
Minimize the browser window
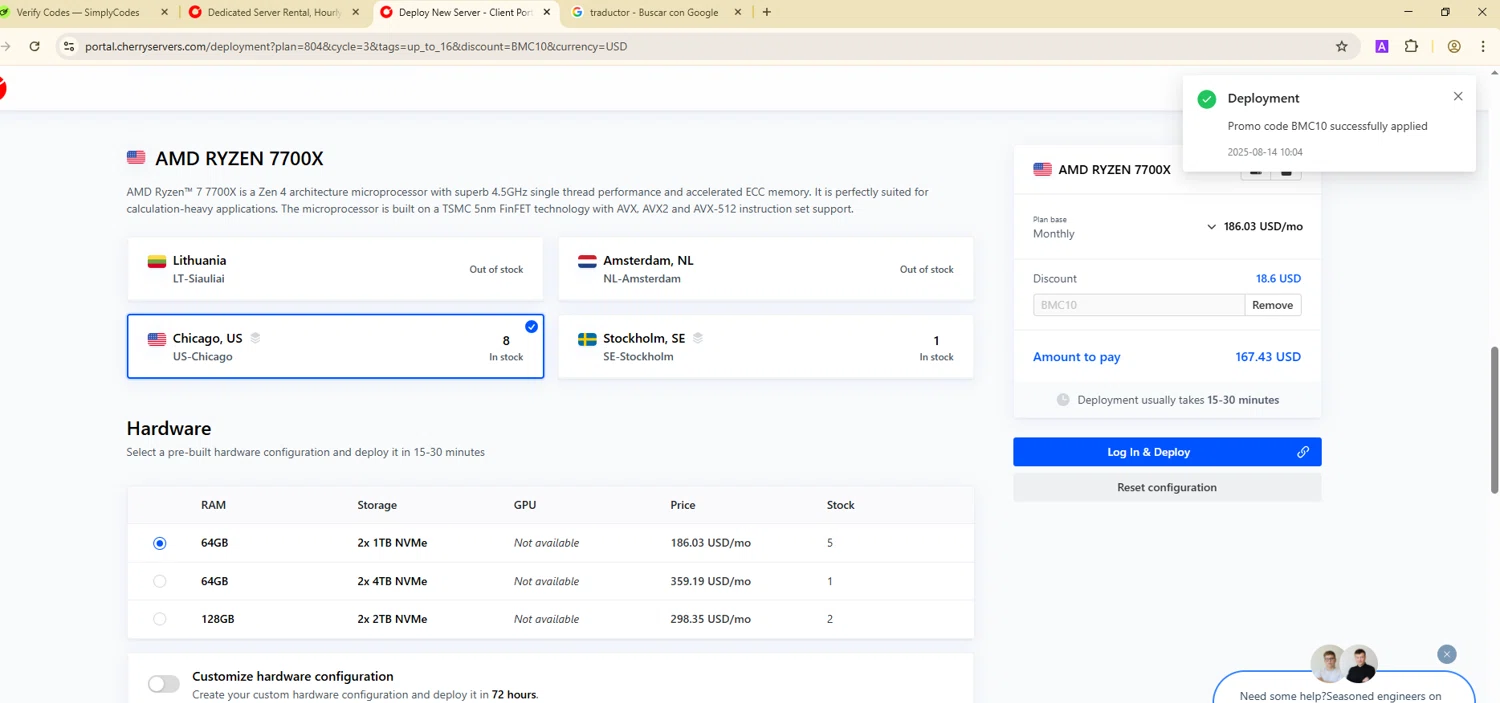(x=1408, y=12)
